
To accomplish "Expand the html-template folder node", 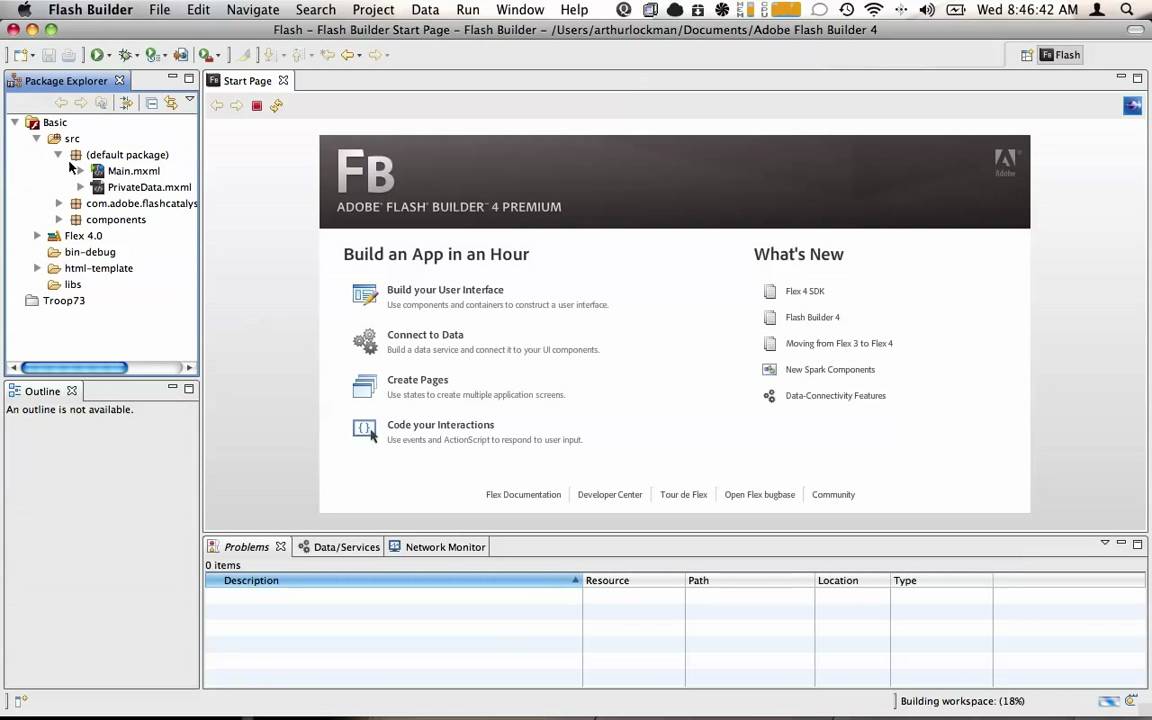I will pyautogui.click(x=37, y=267).
